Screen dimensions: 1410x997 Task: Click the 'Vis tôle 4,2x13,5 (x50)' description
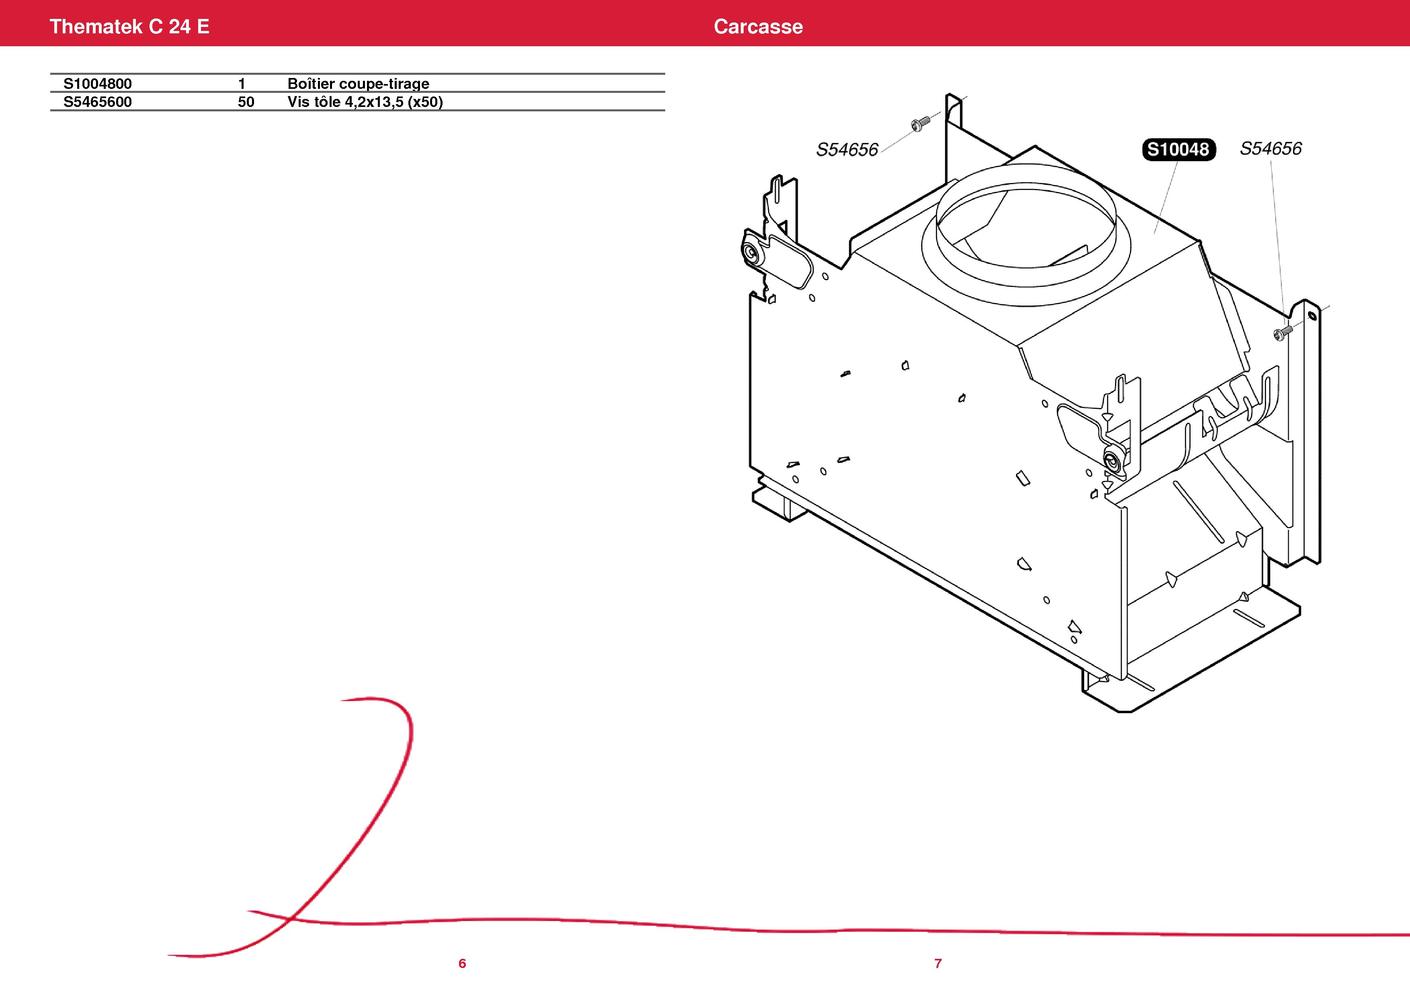364,102
